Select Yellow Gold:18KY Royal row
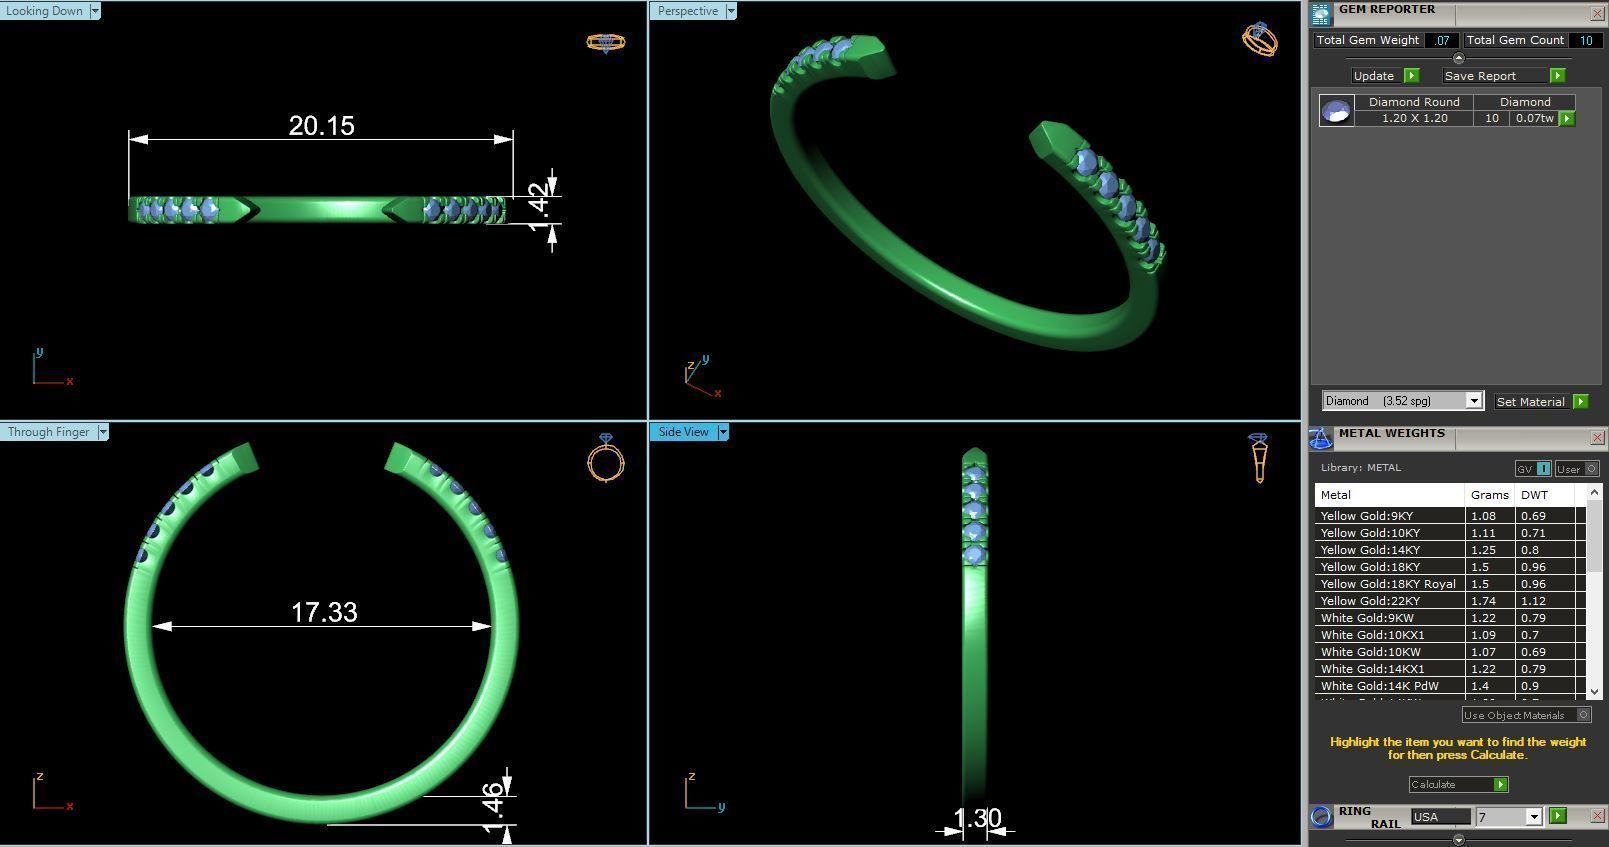 pyautogui.click(x=1450, y=584)
